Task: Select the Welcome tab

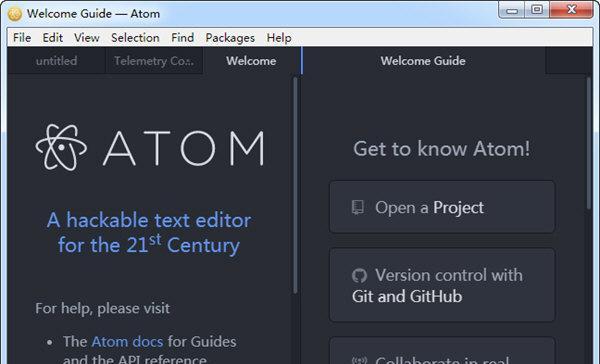Action: pyautogui.click(x=251, y=61)
